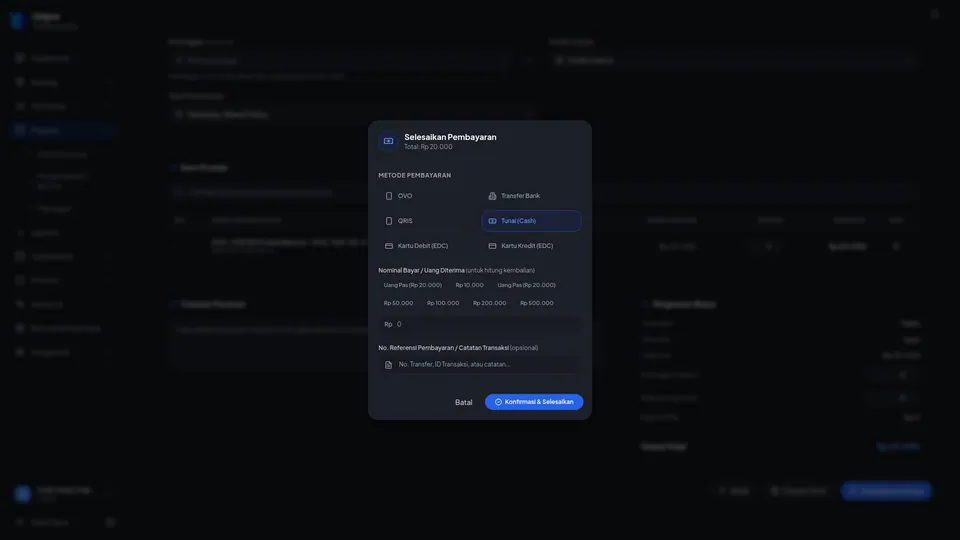
Task: Select OVO as payment method
Action: coord(428,196)
